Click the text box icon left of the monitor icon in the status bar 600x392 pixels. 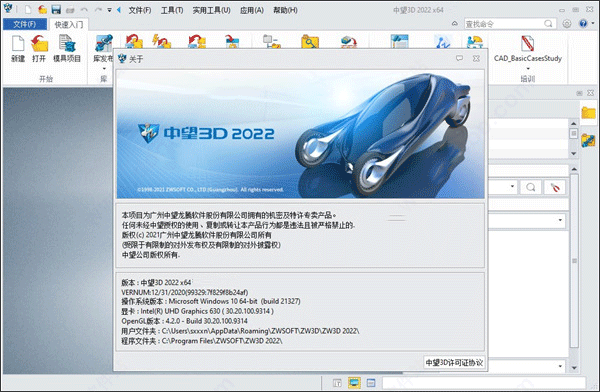[x=337, y=383]
